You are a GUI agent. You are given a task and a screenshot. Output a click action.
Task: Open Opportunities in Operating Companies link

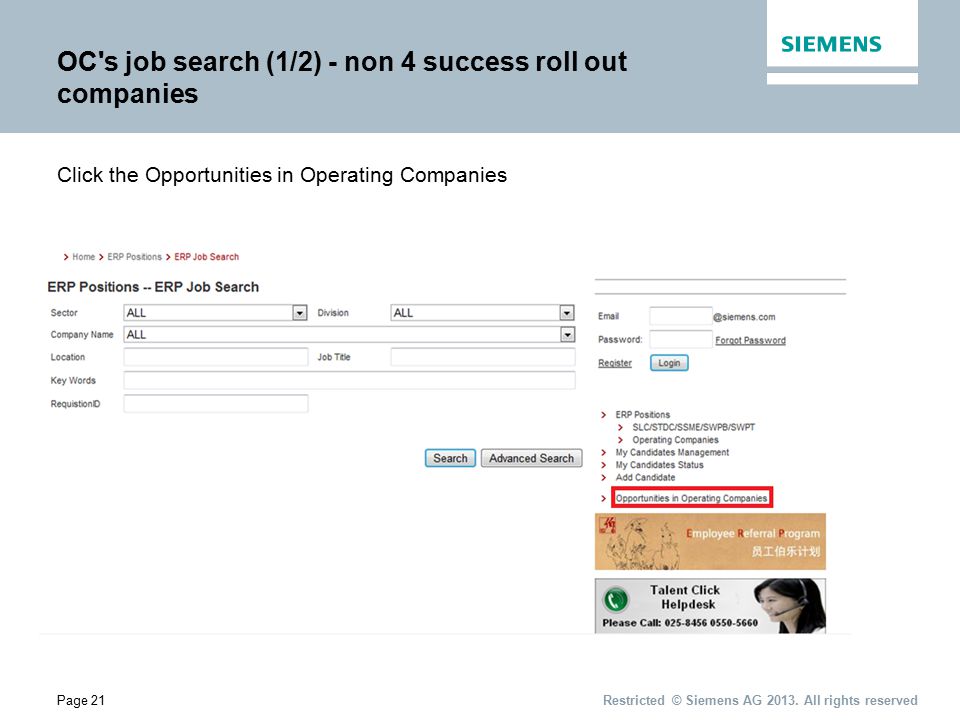tap(691, 498)
